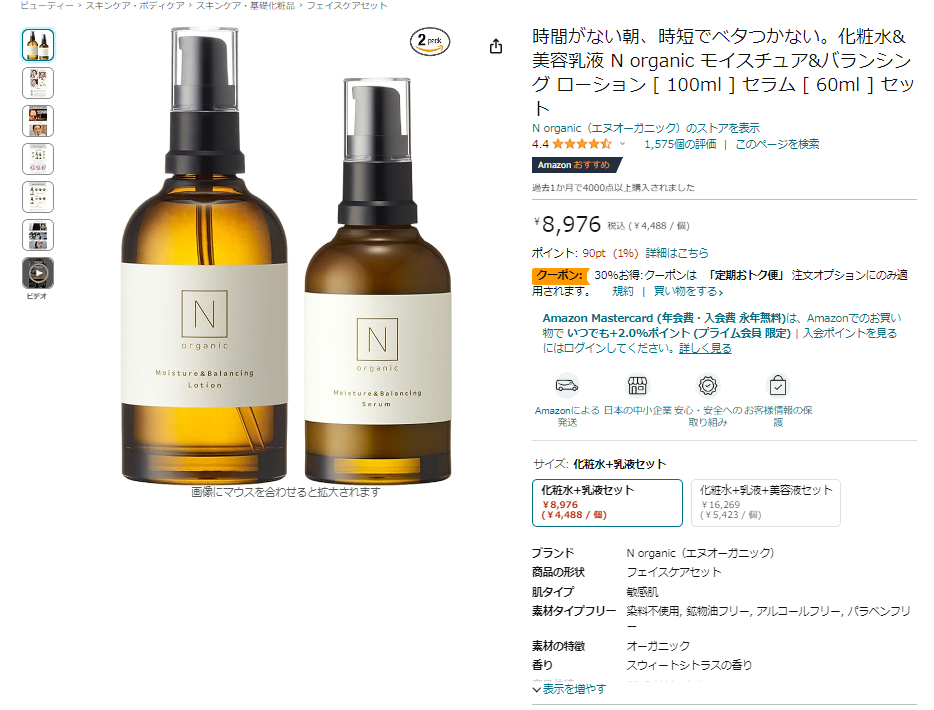
Task: Open フェイスケアセット breadcrumb category
Action: (347, 5)
